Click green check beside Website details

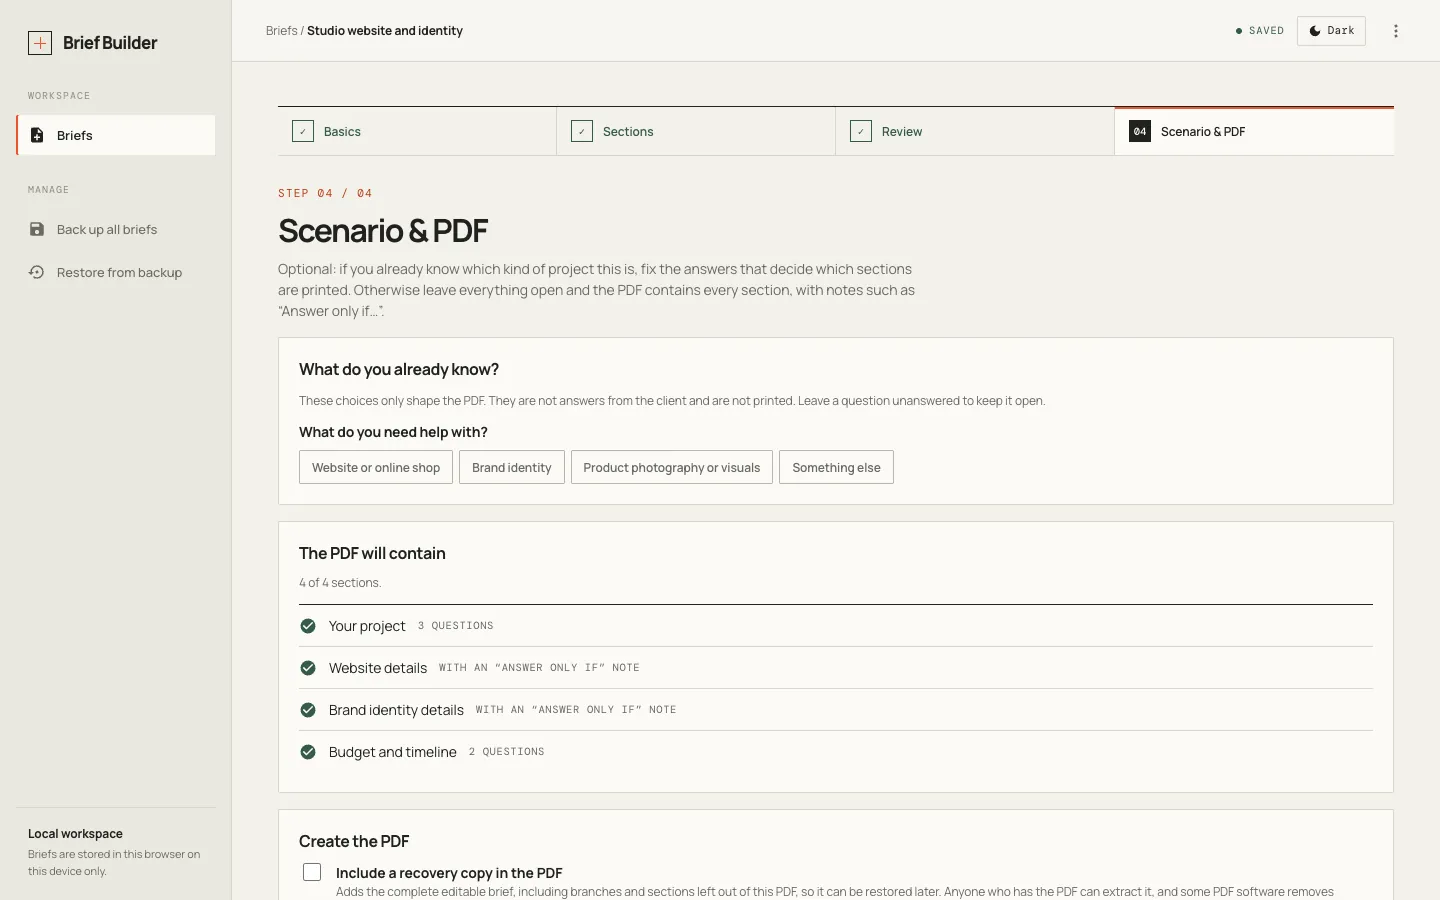[308, 668]
